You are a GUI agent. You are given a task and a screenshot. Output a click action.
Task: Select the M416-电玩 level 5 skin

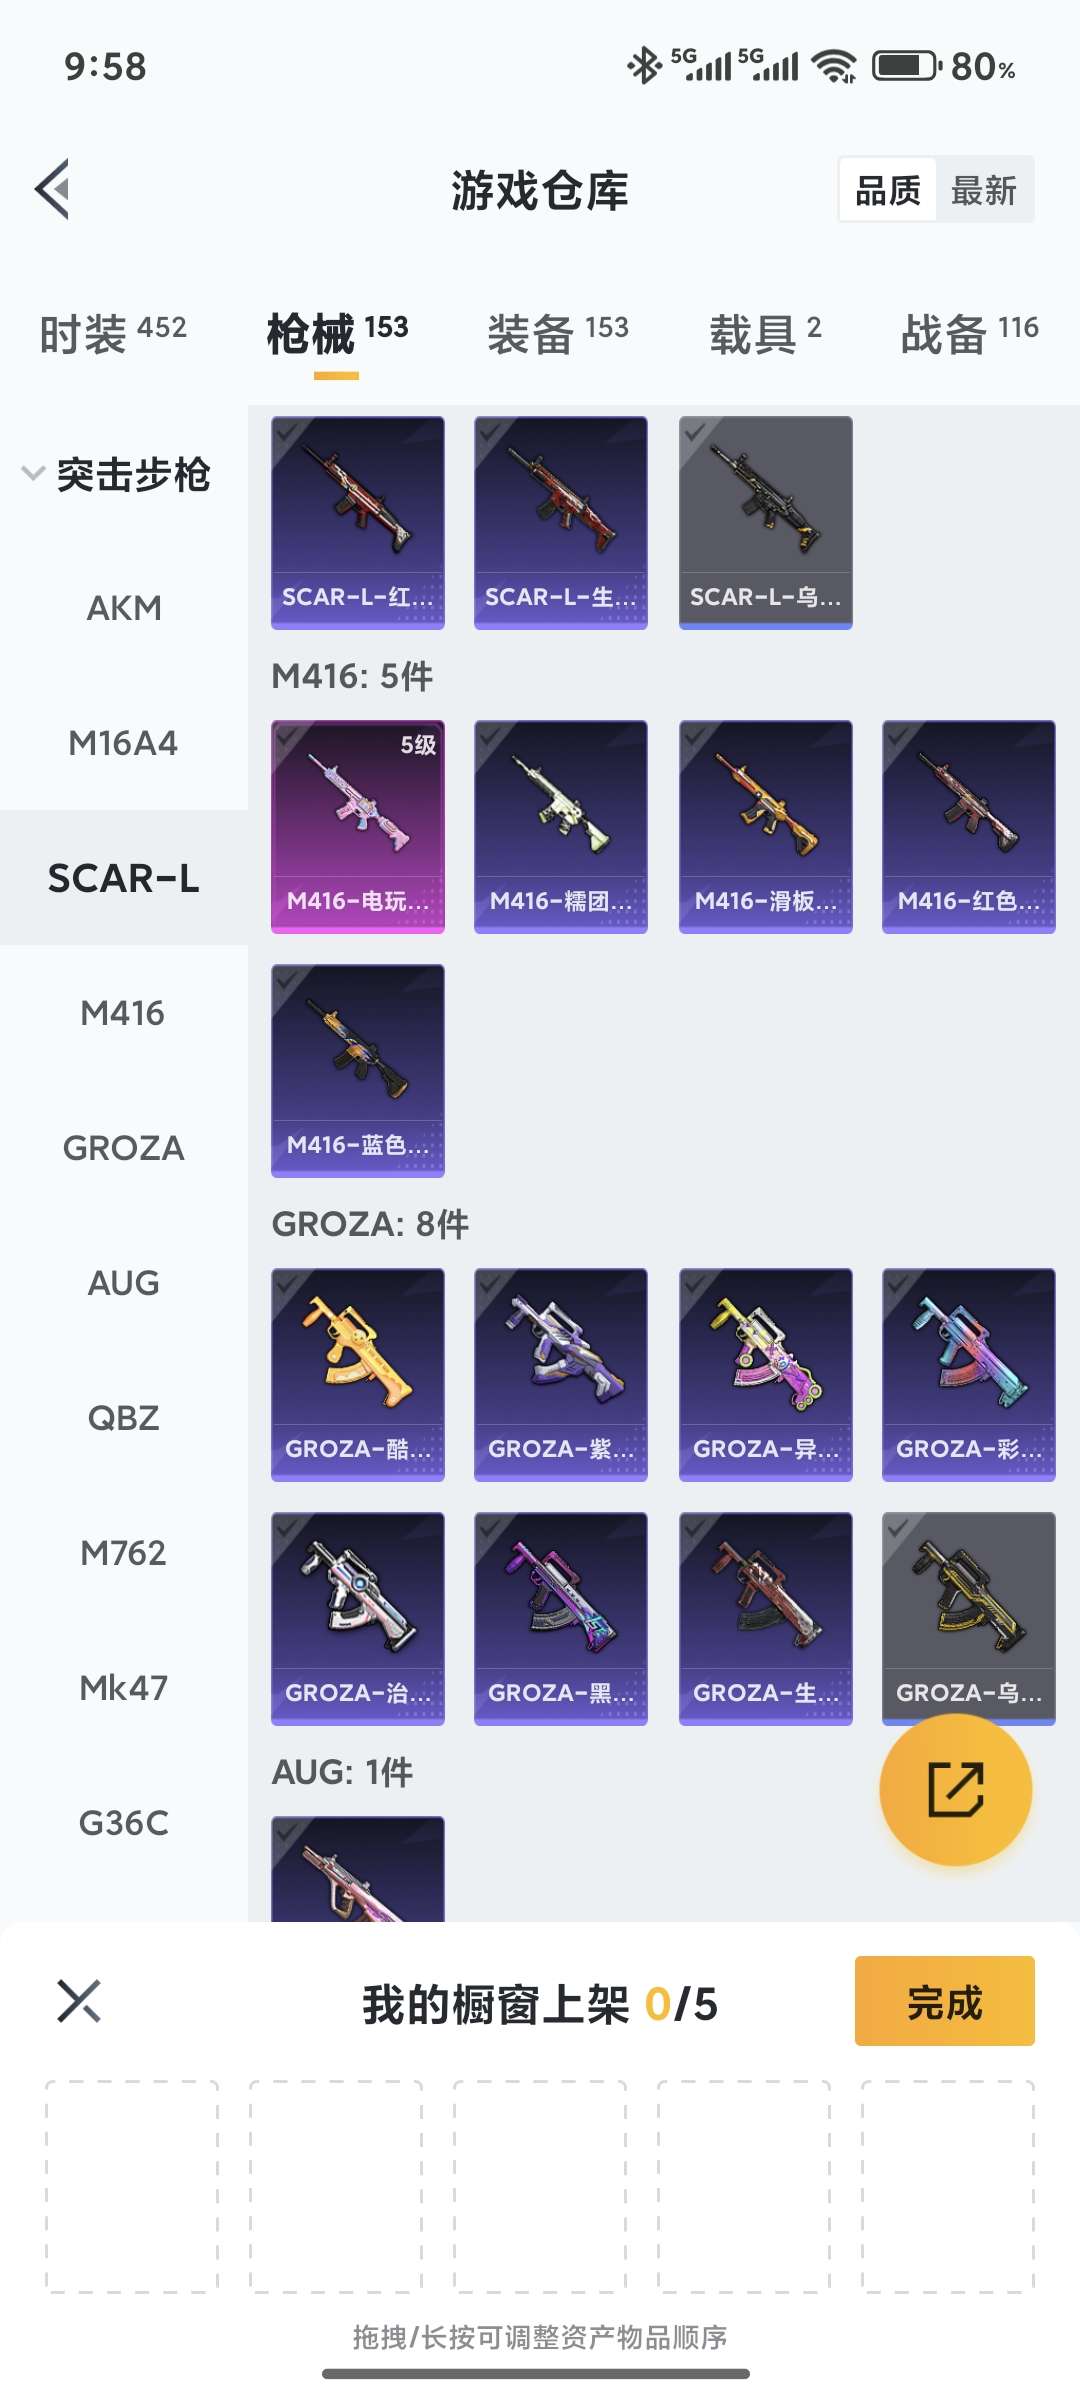pyautogui.click(x=358, y=826)
